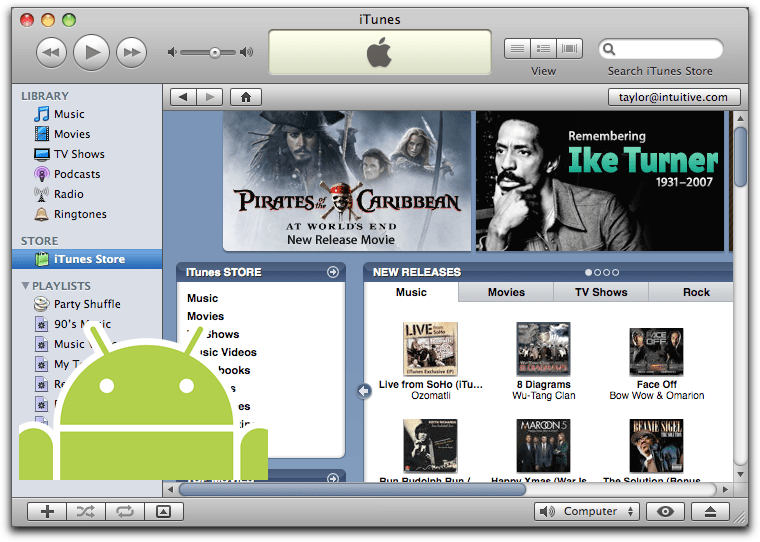Open the Ozomatli artist link
760x542 pixels.
point(430,396)
